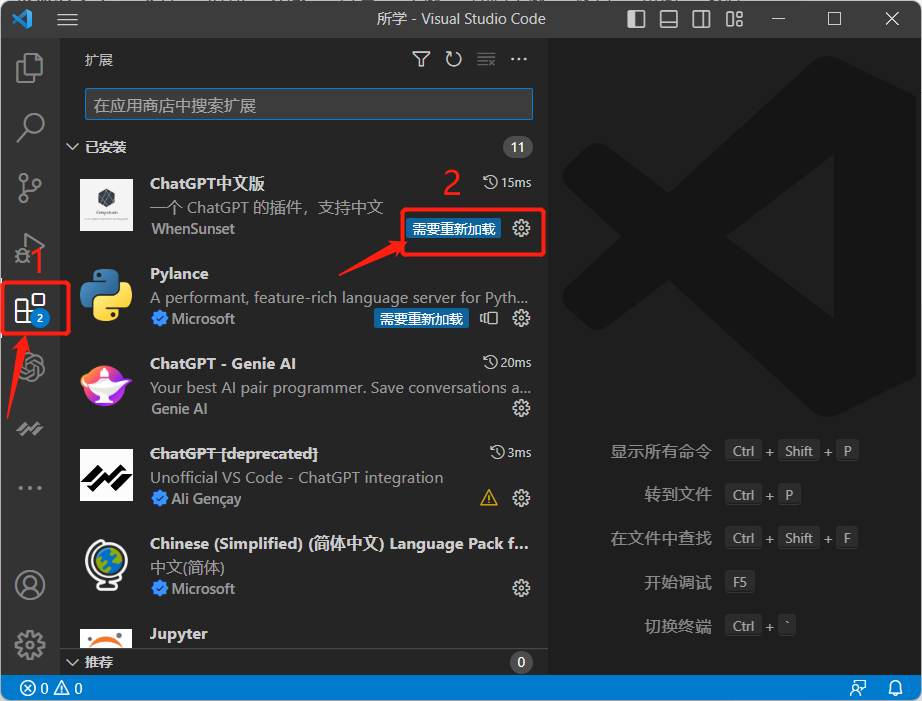Image resolution: width=922 pixels, height=701 pixels.
Task: Click the WhenSunset publisher name
Action: pyautogui.click(x=193, y=229)
